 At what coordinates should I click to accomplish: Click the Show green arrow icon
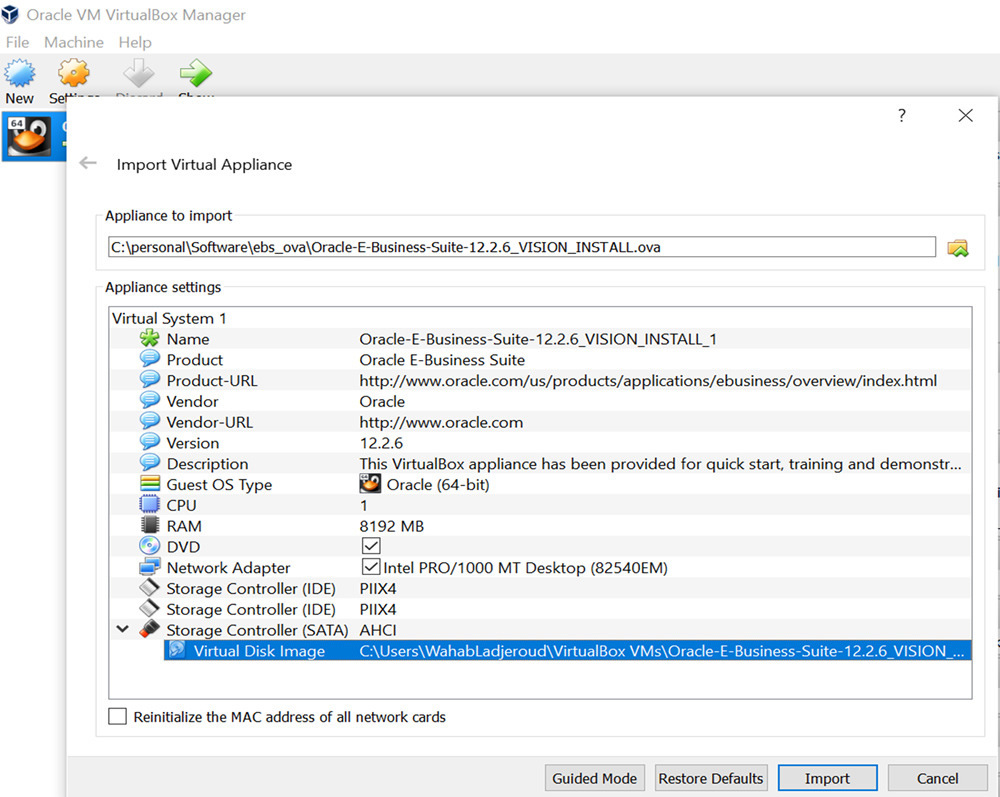pos(195,74)
